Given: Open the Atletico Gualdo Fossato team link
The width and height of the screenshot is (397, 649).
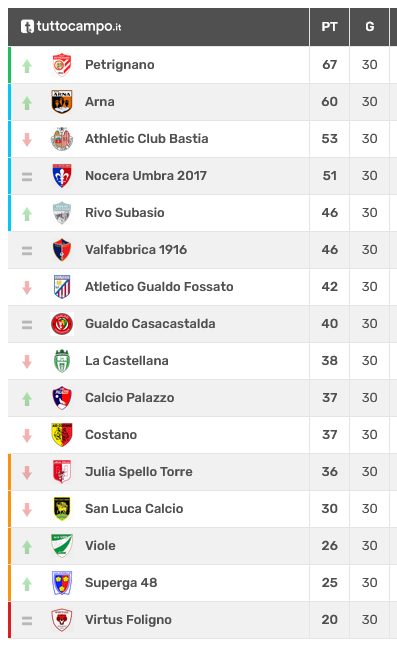Looking at the screenshot, I should [159, 286].
